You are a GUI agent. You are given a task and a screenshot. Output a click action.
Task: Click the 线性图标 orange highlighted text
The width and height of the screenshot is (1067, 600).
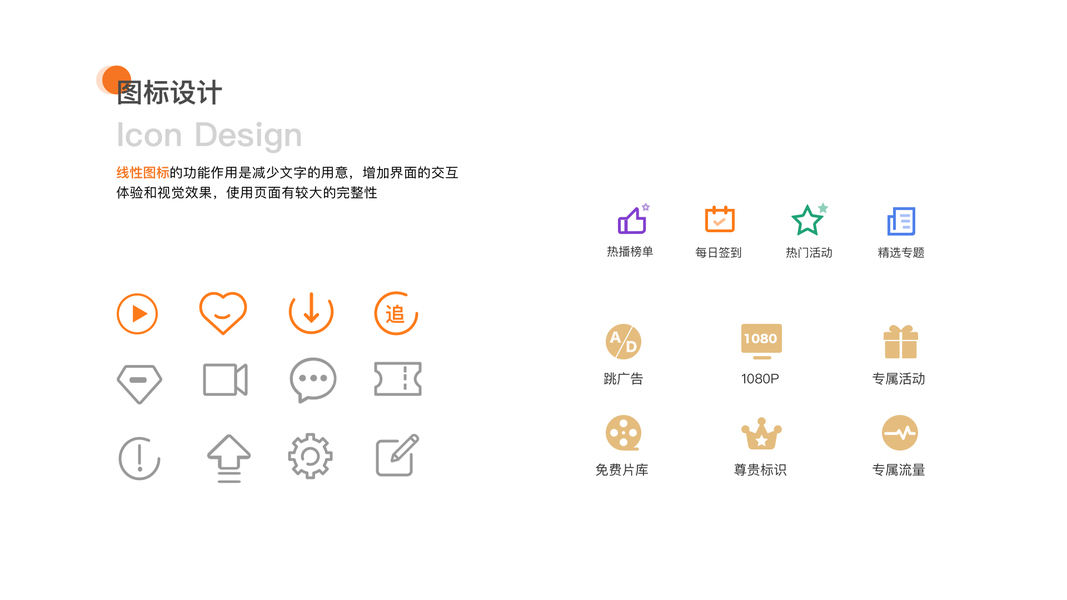click(143, 173)
